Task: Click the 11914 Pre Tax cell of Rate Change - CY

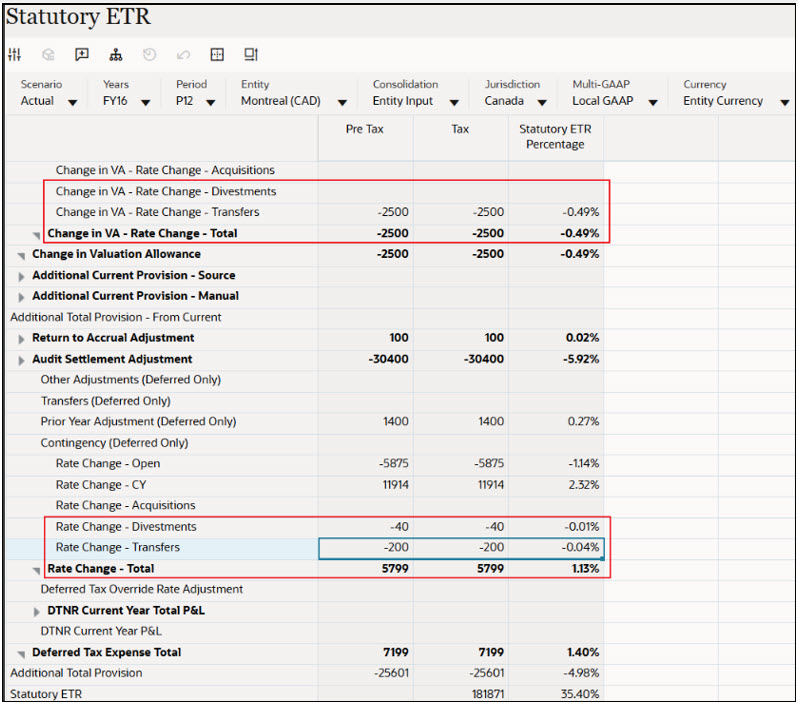Action: pyautogui.click(x=366, y=485)
